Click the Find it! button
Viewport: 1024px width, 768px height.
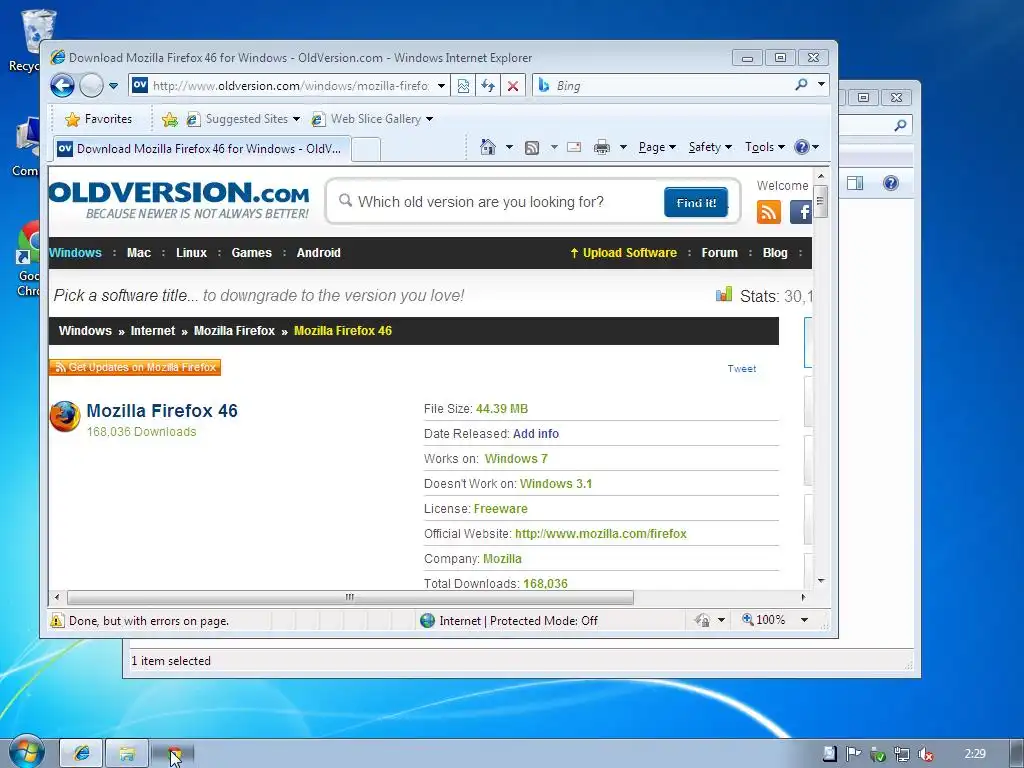(x=696, y=202)
